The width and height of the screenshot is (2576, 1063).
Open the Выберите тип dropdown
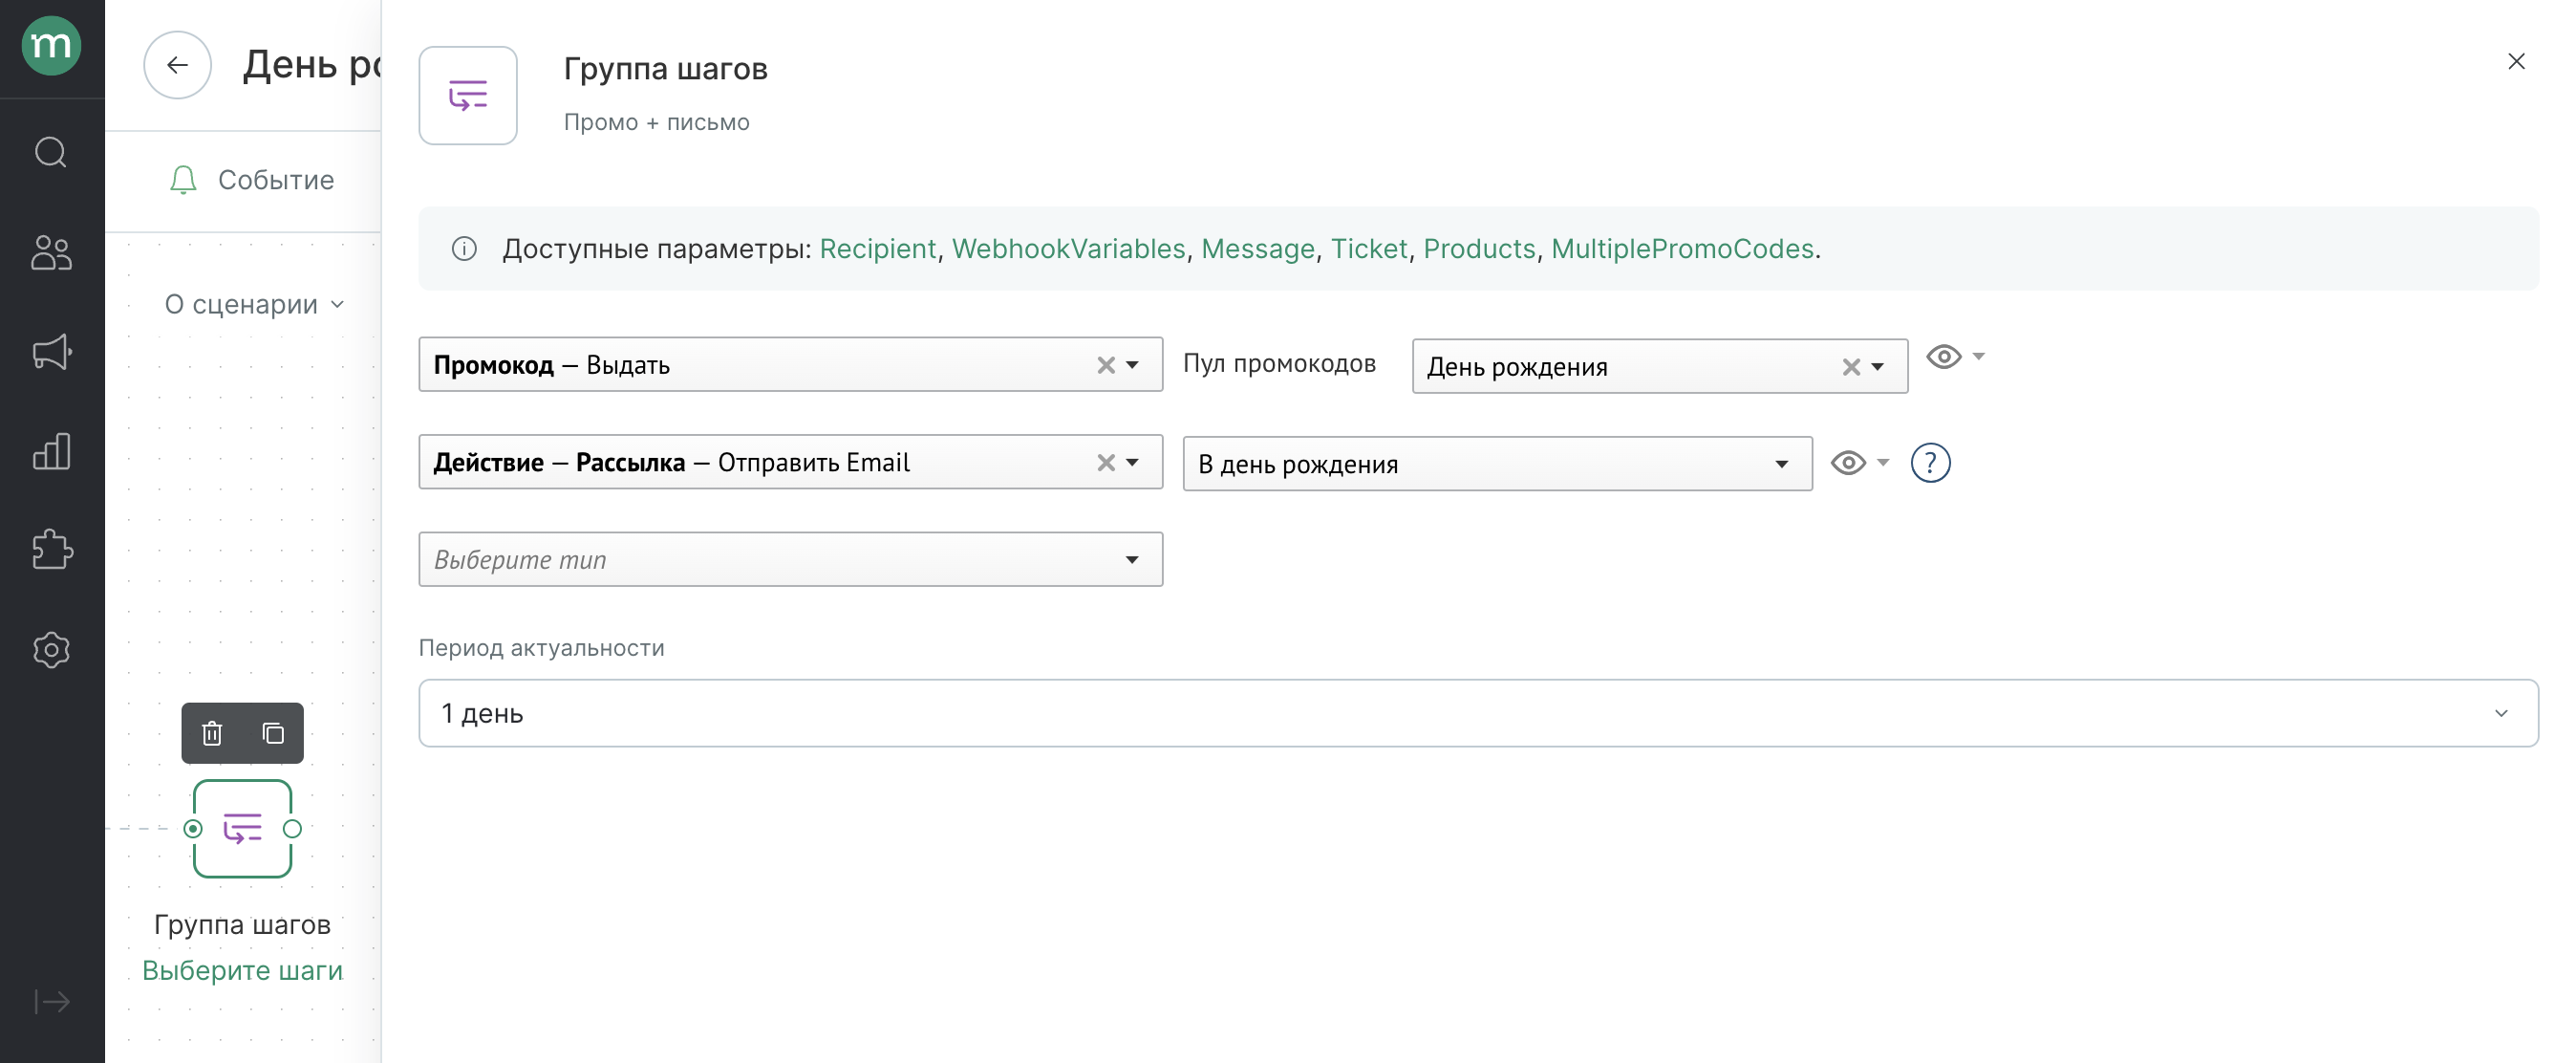790,559
